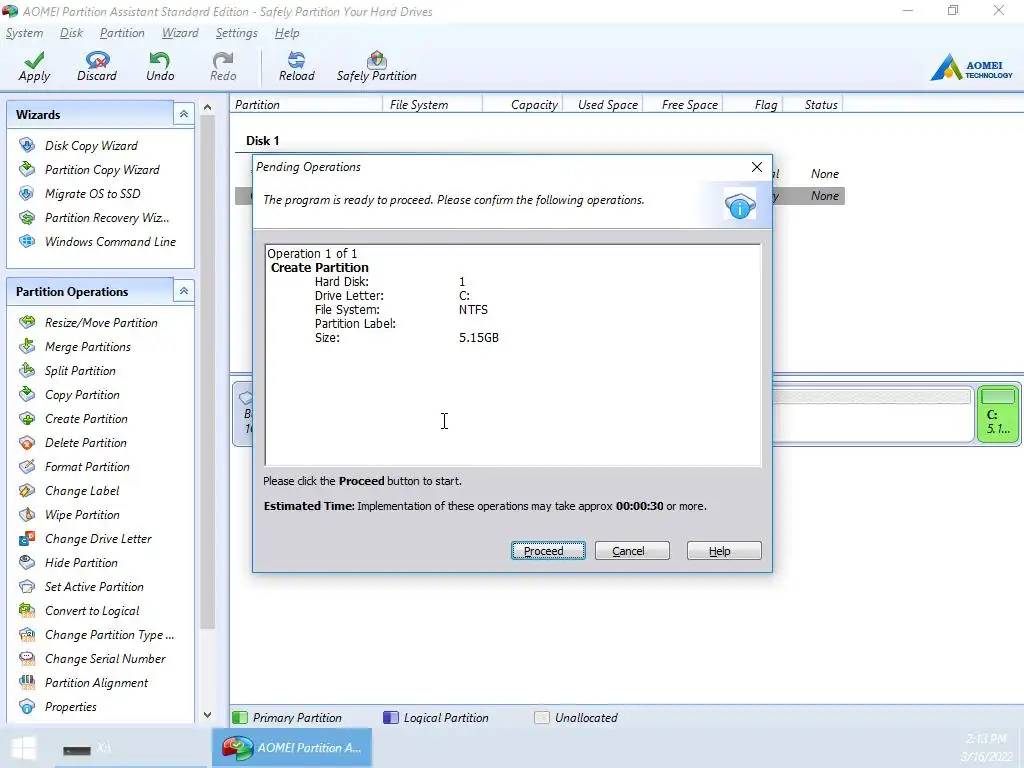Click the Resize/Move Partition icon

[x=27, y=322]
